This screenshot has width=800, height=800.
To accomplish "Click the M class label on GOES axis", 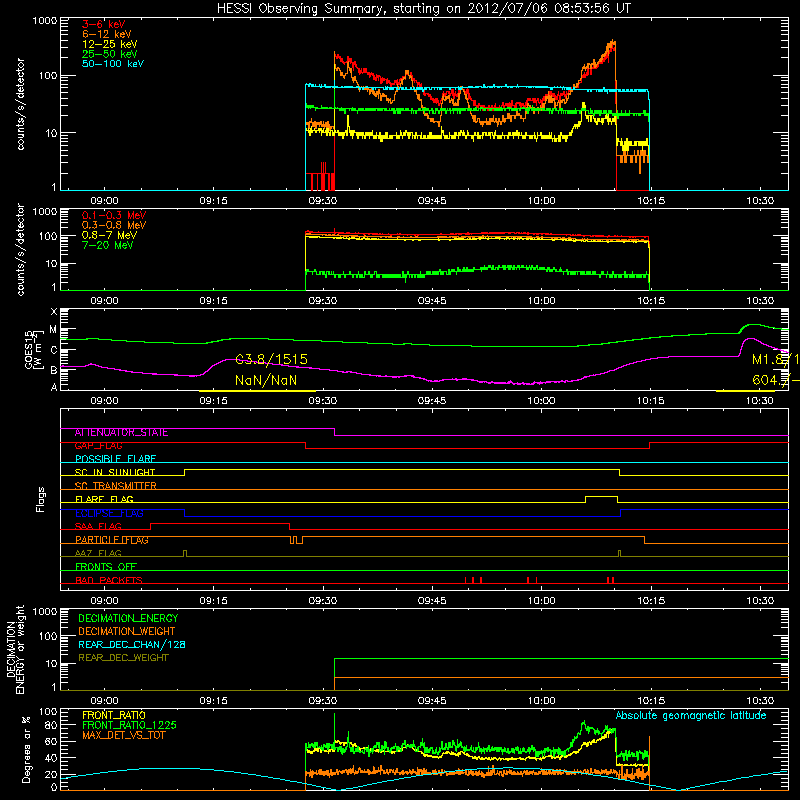I will coord(53,330).
